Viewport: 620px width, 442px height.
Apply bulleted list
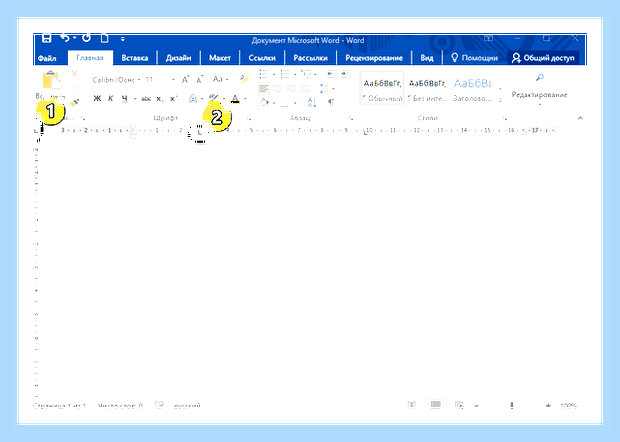click(263, 74)
